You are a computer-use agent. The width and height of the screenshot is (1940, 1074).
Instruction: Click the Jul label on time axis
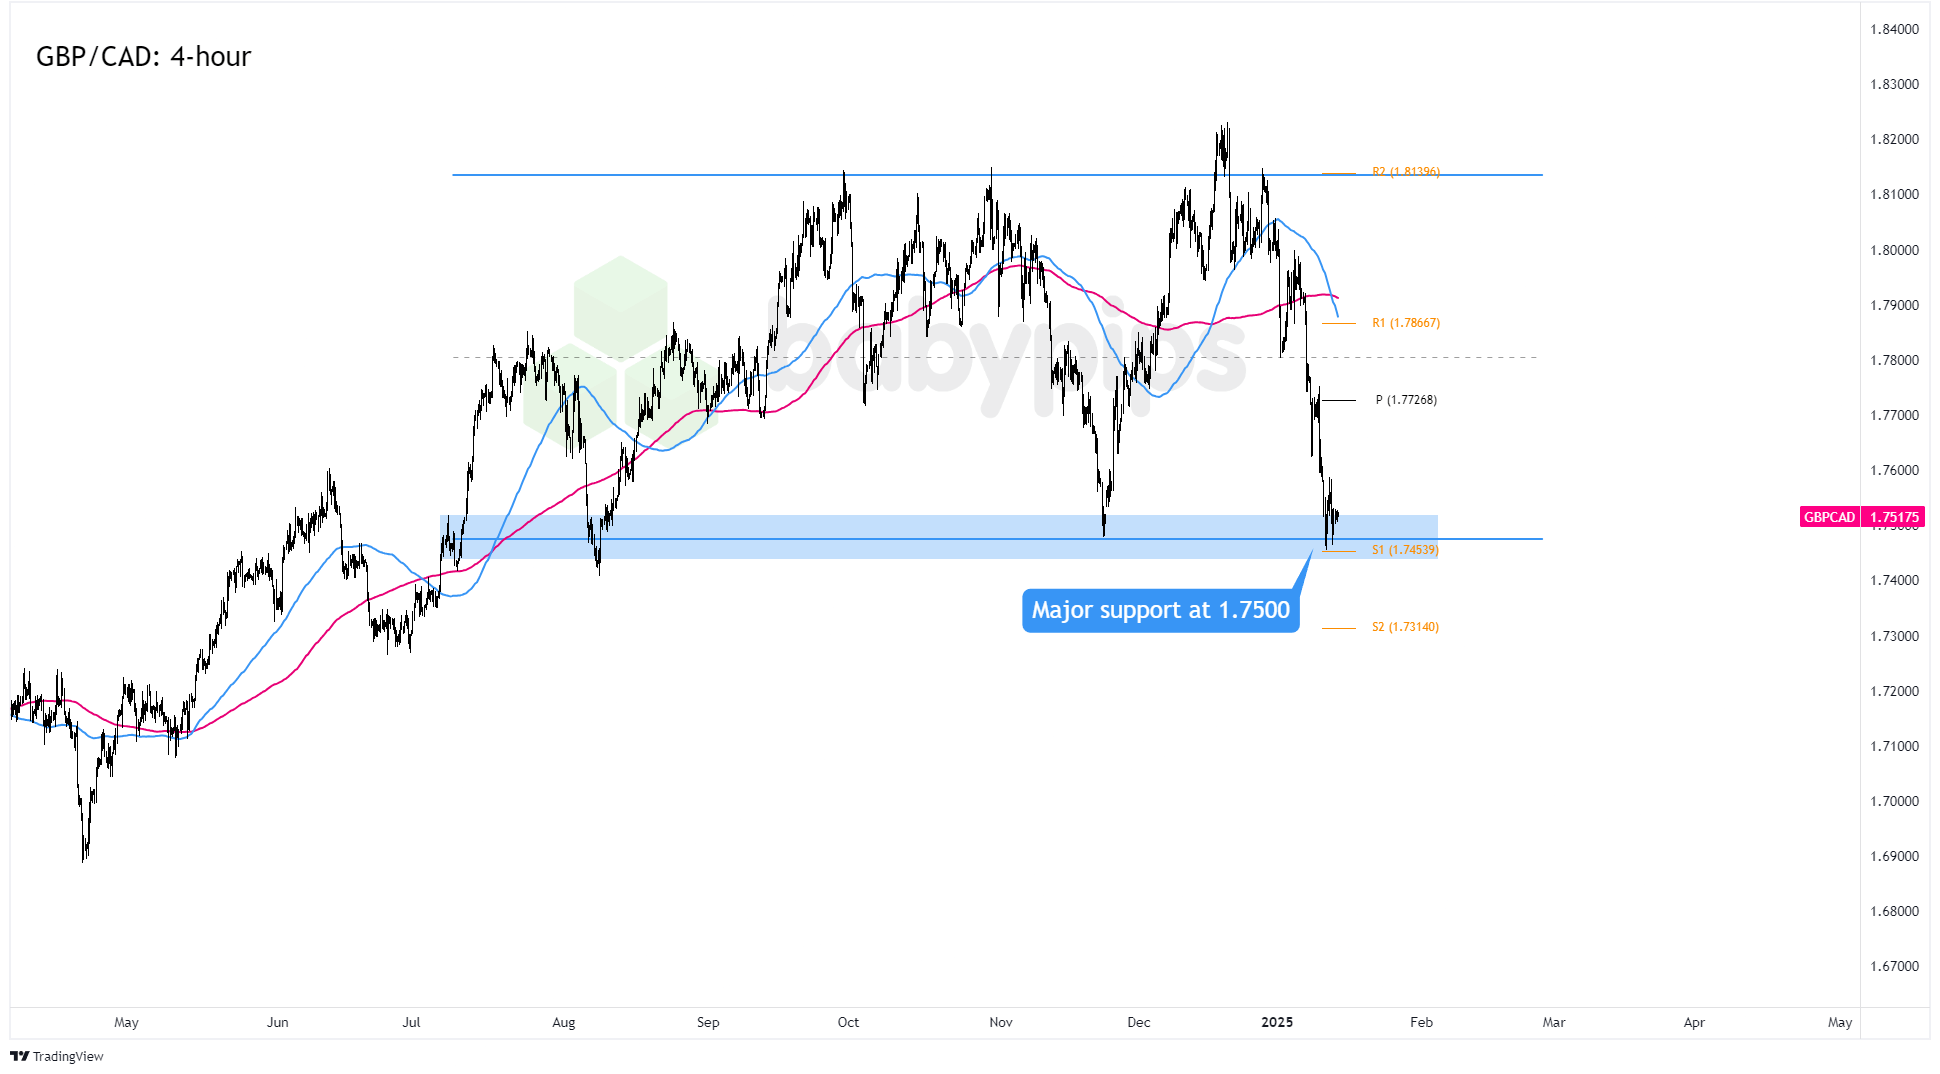(411, 1022)
